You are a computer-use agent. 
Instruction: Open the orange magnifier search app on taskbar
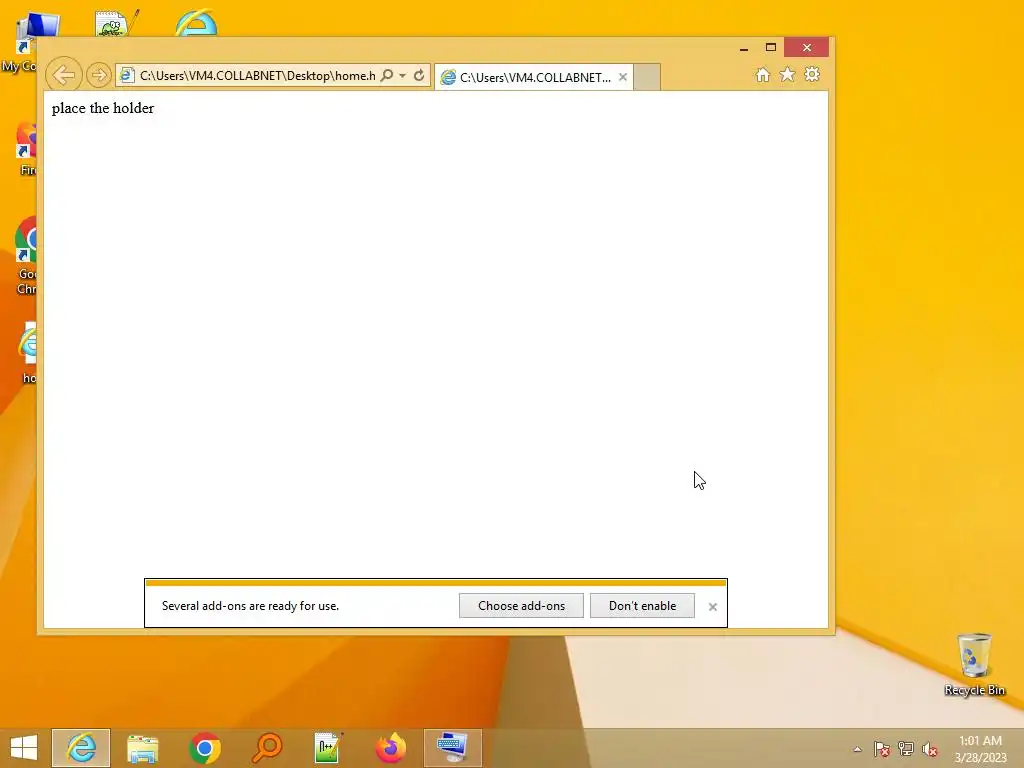(266, 748)
